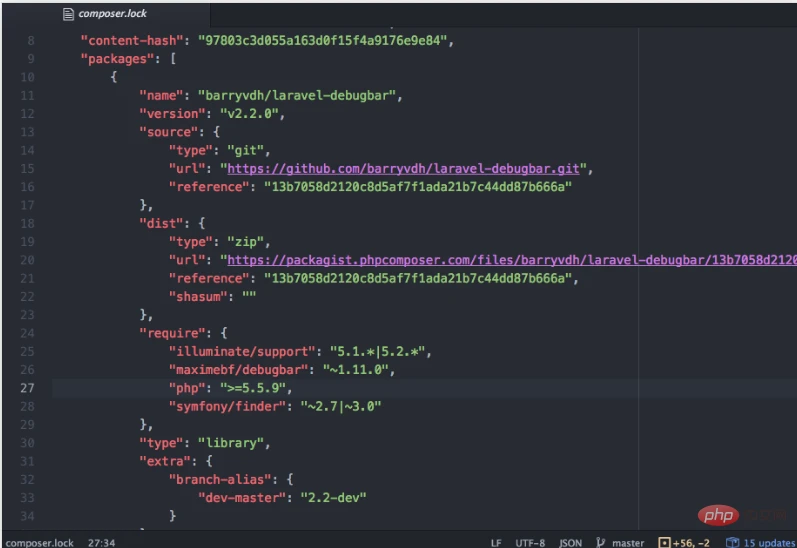The height and width of the screenshot is (548, 797).
Task: Open the JSON grammar selector
Action: click(x=570, y=542)
